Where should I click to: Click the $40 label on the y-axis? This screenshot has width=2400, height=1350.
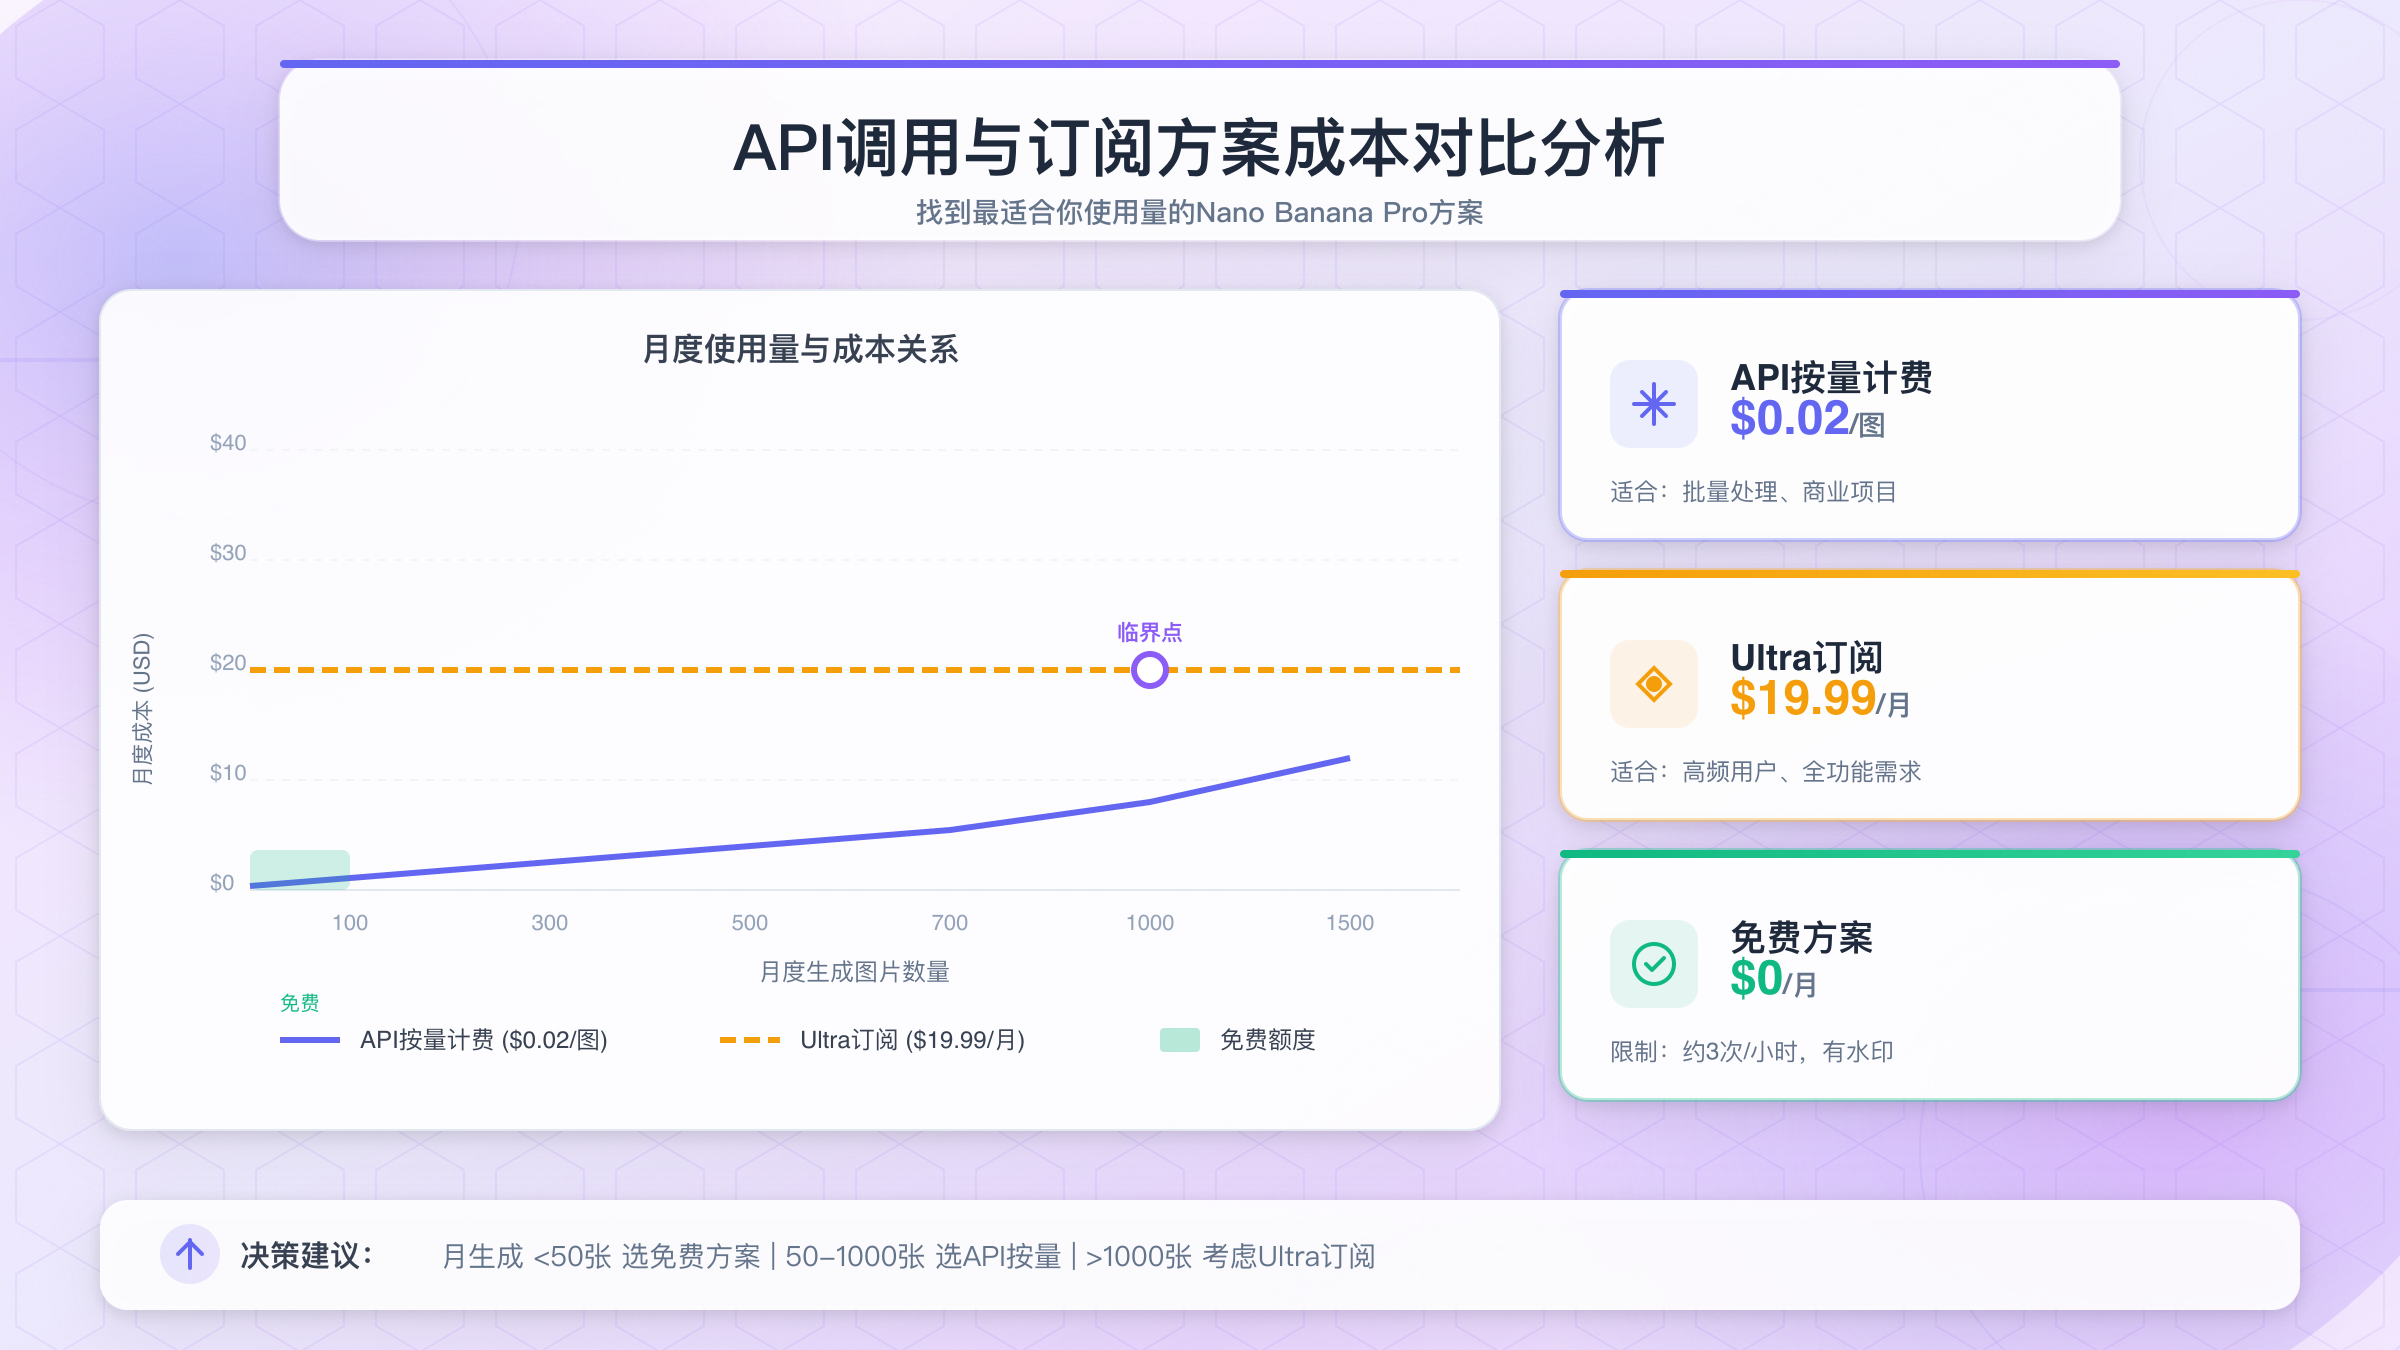coord(227,442)
